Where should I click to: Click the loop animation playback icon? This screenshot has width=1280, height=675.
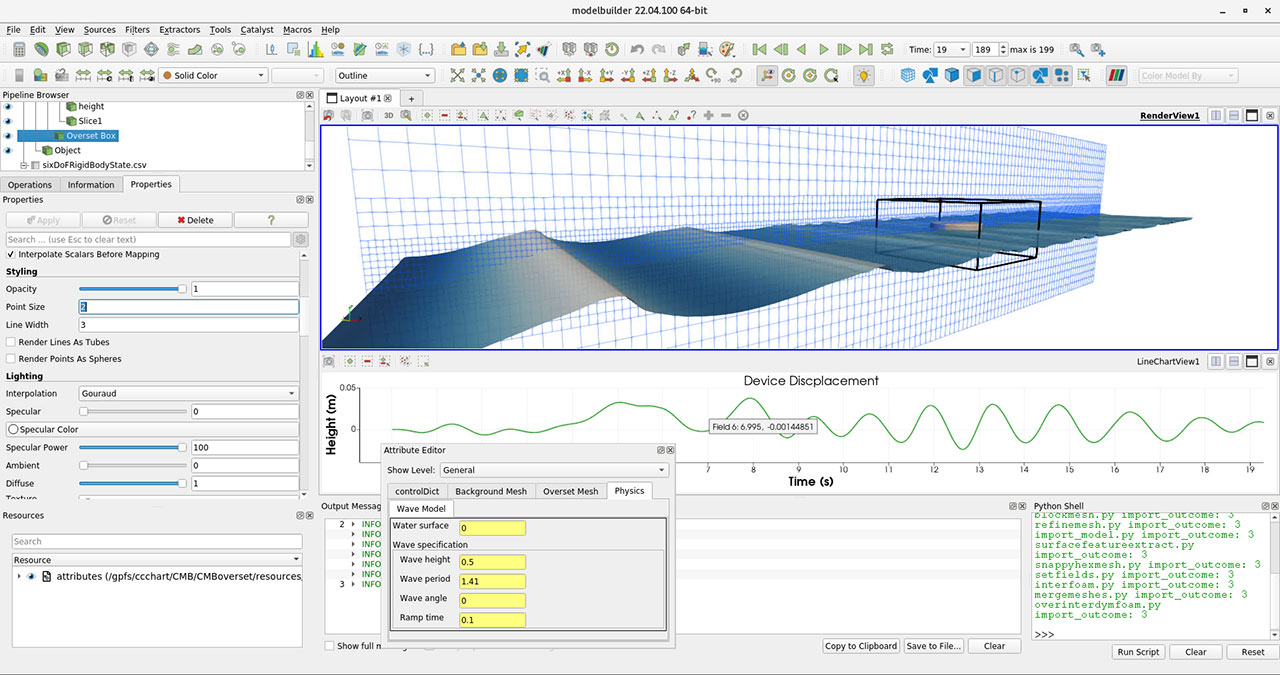(x=887, y=48)
